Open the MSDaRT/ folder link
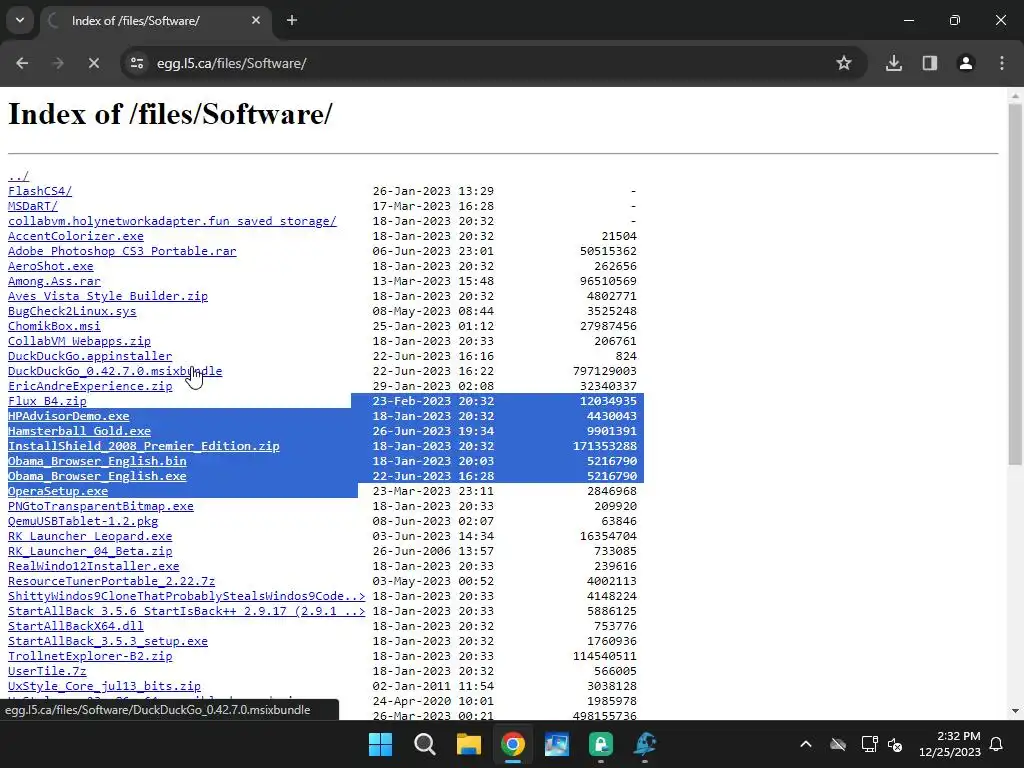 33,206
